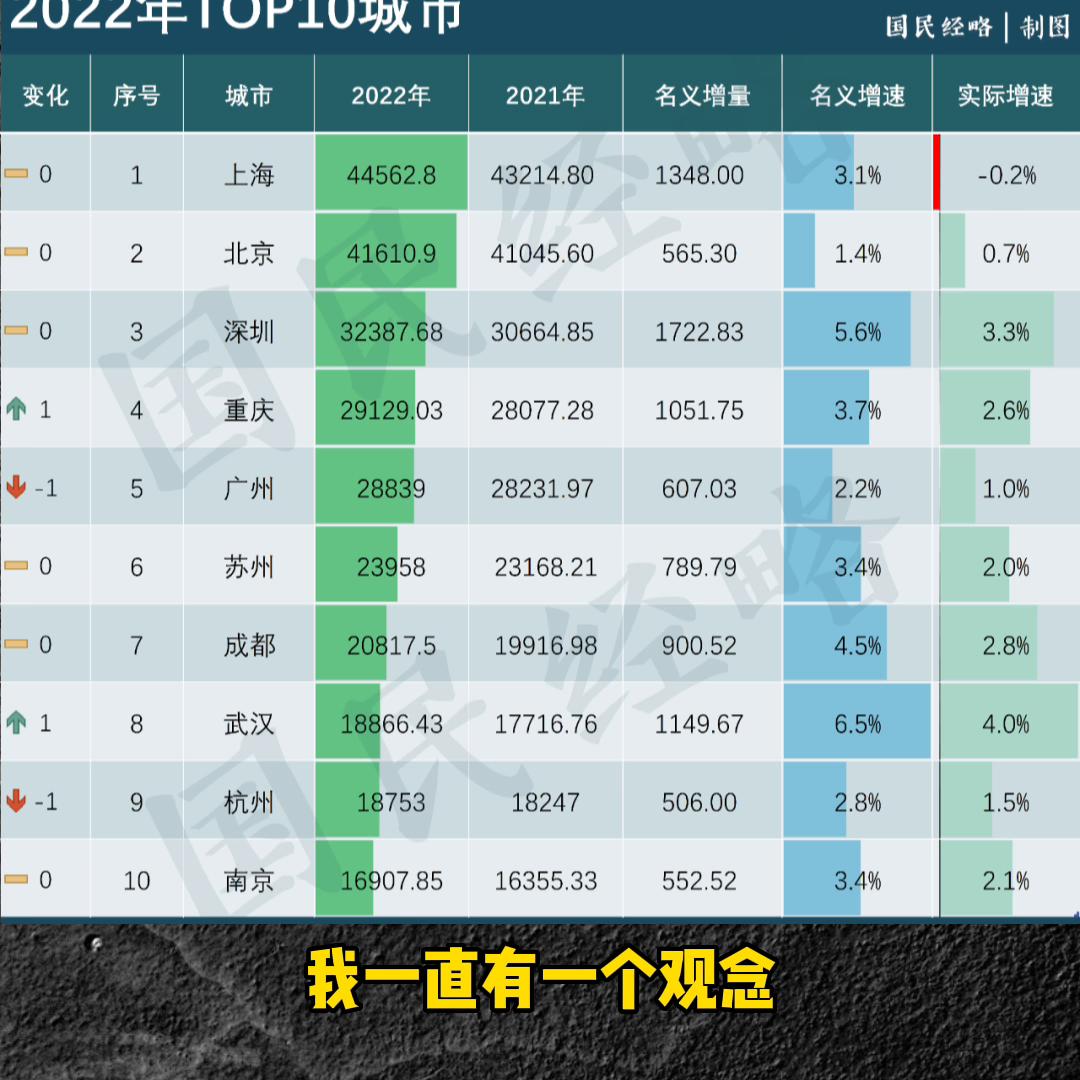This screenshot has height=1080, width=1080.
Task: Expand the 2022年 column header
Action: pos(391,93)
